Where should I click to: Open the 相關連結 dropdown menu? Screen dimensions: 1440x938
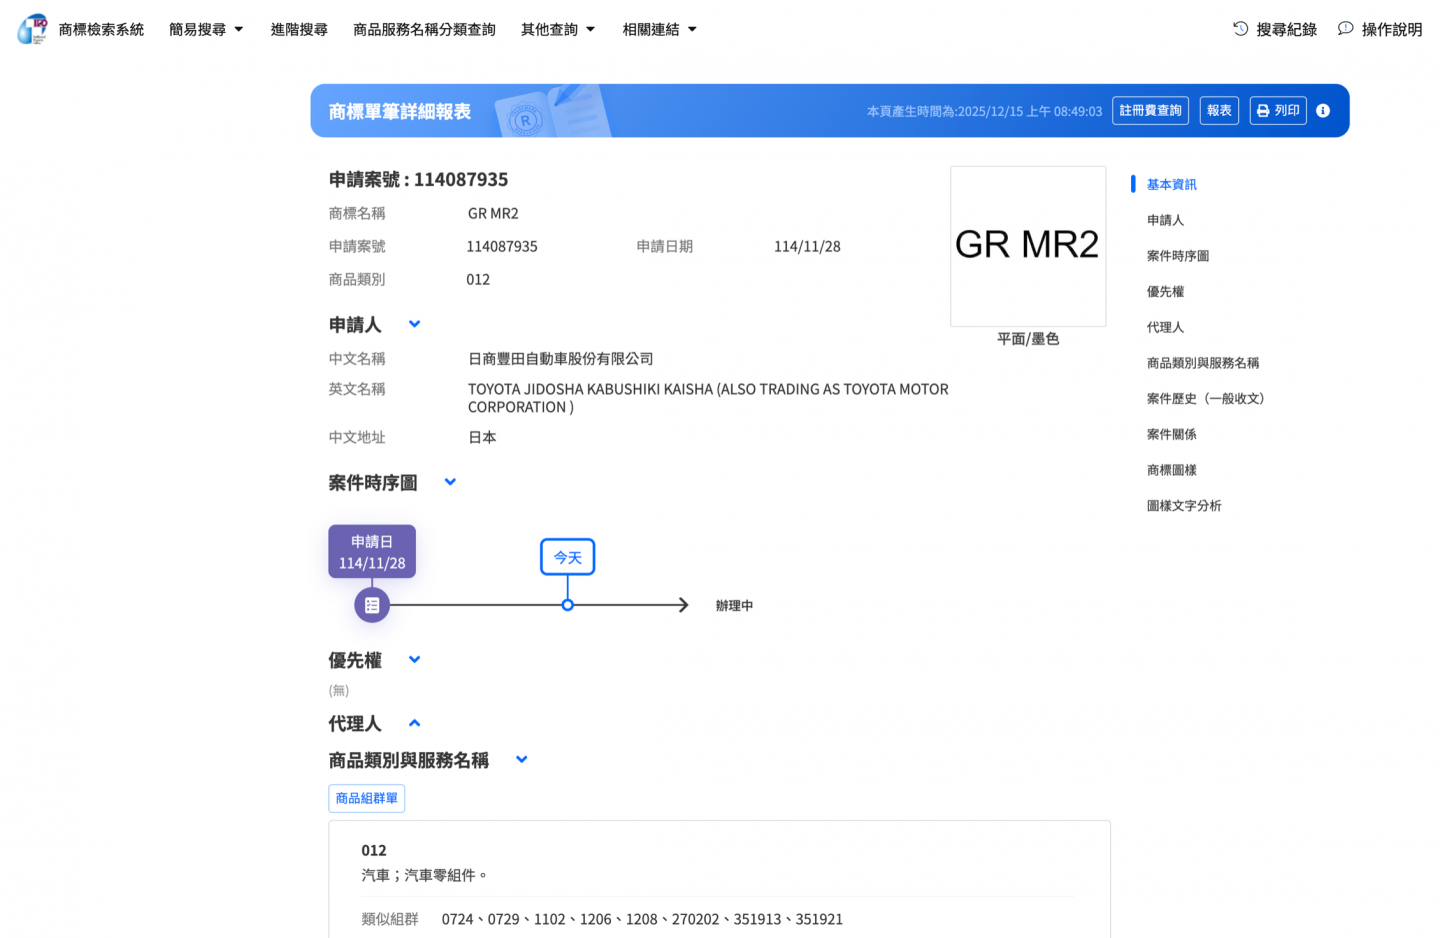[659, 29]
